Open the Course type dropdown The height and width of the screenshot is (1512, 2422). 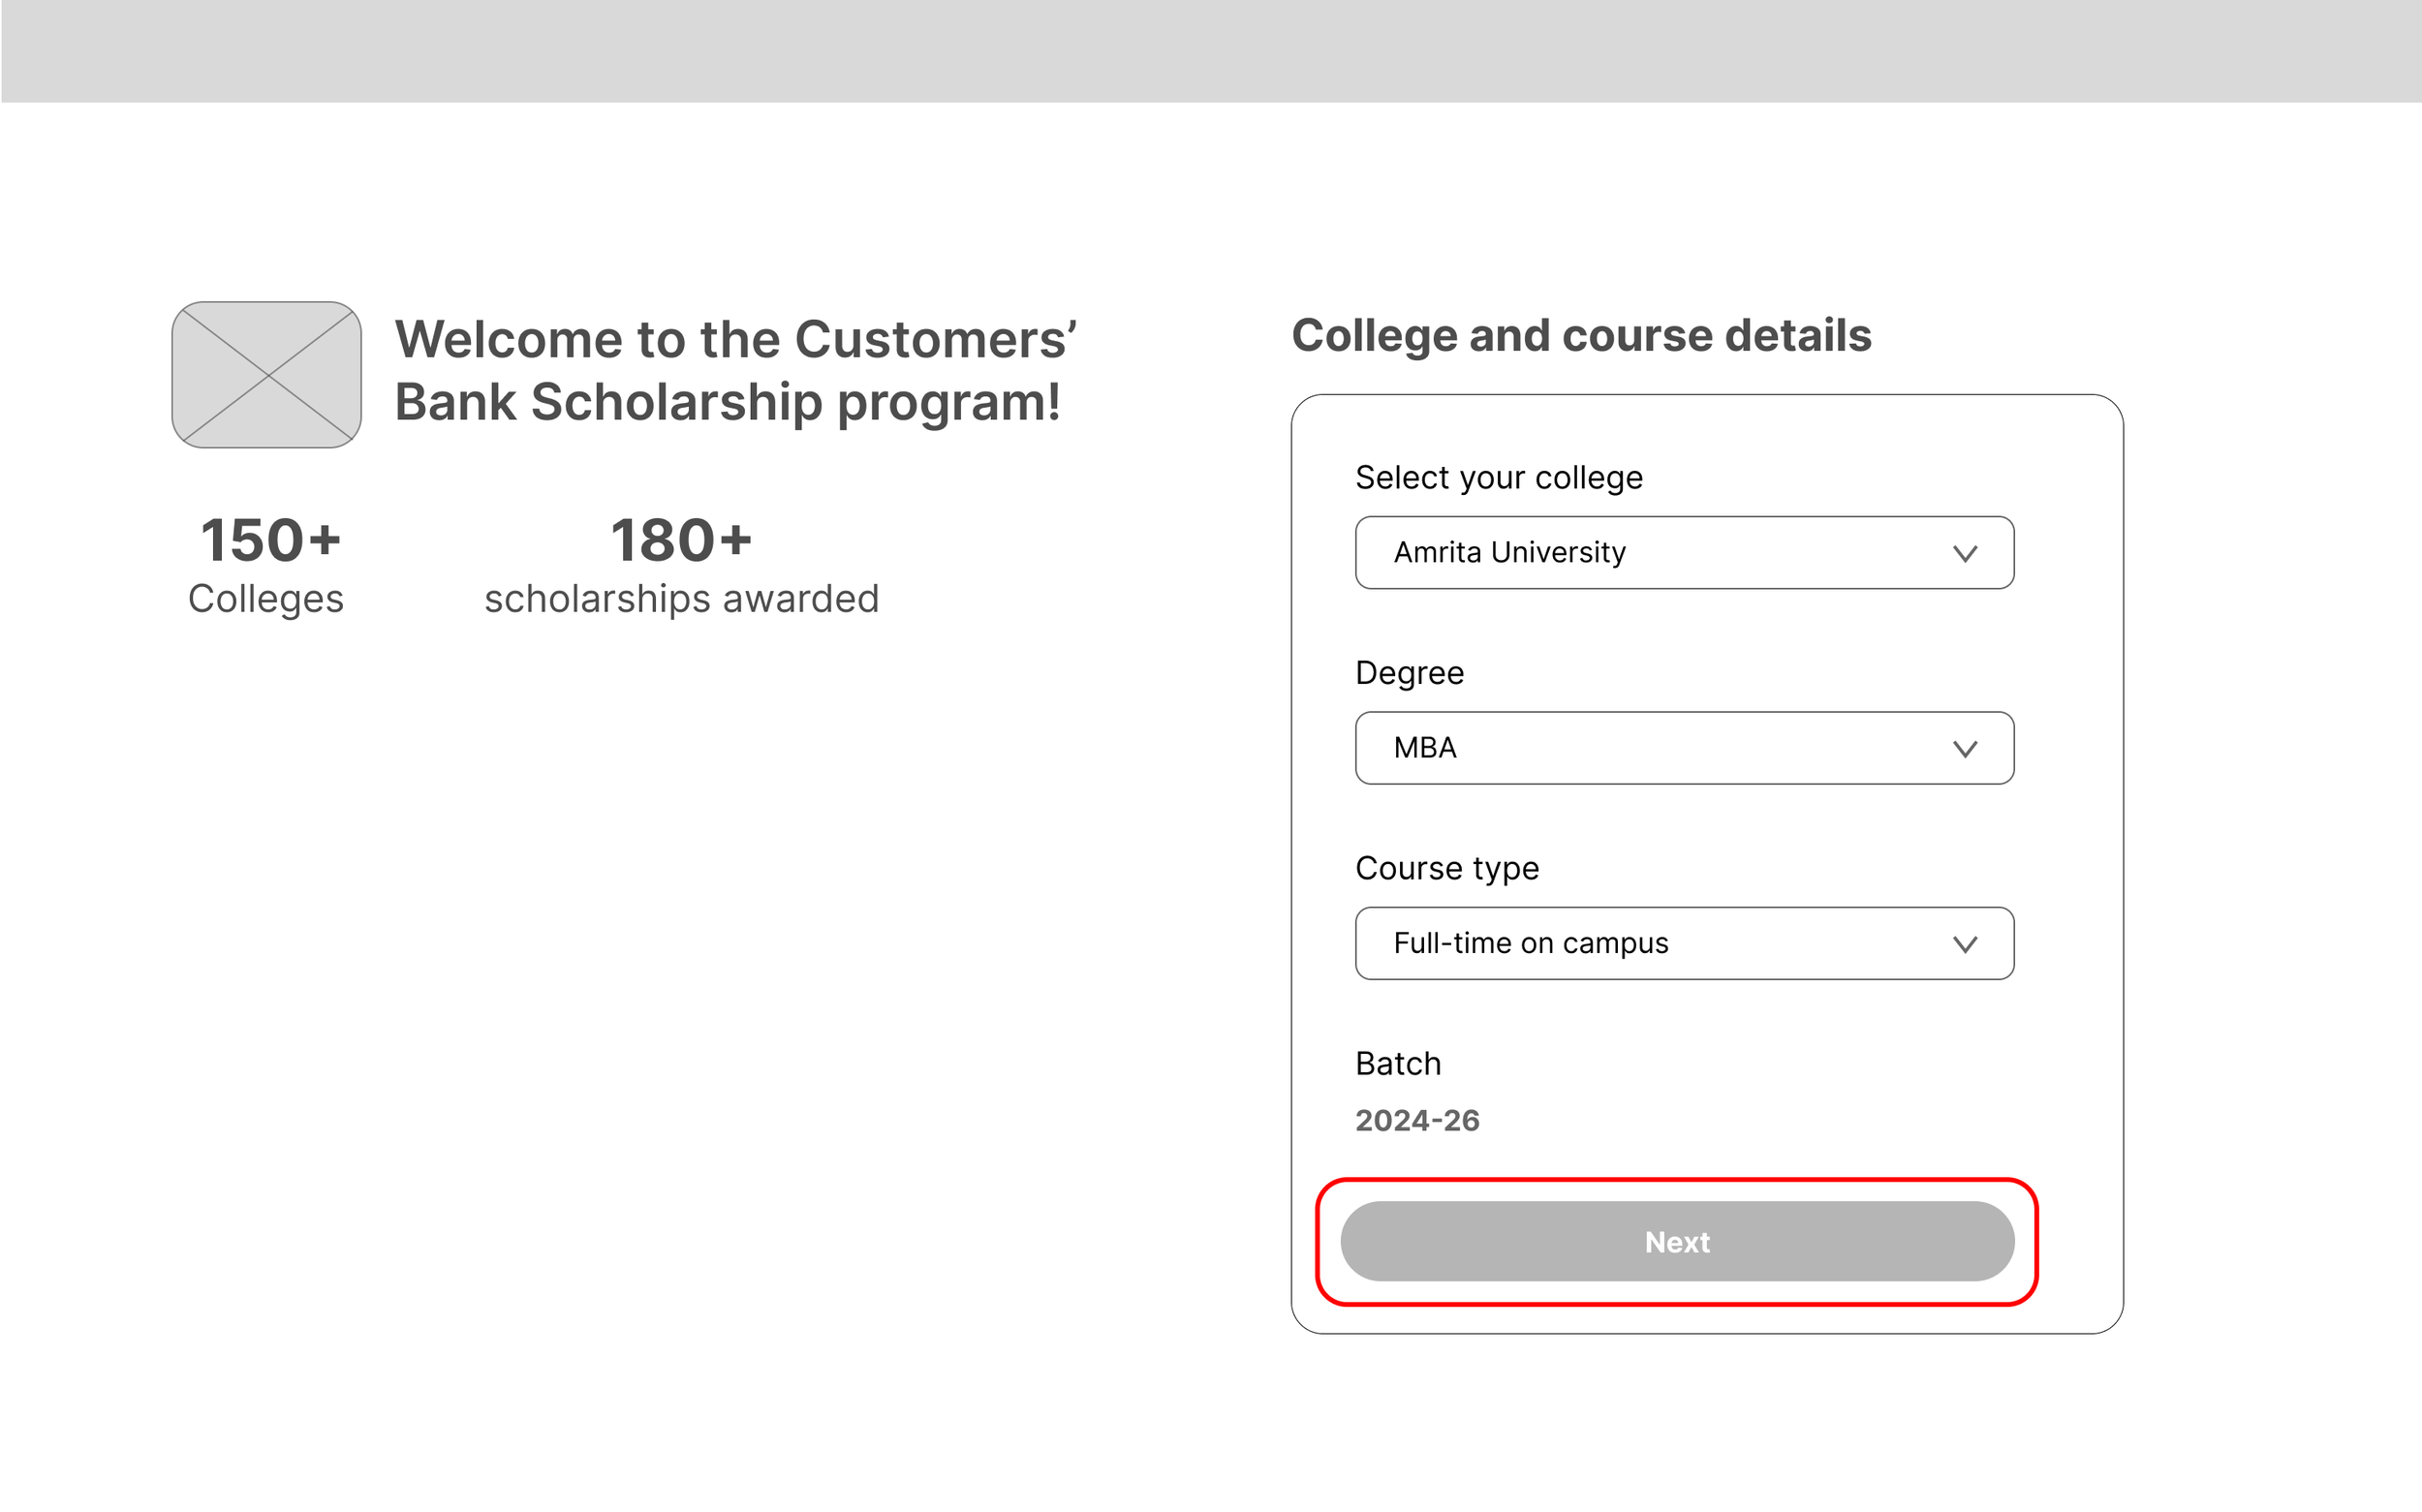point(1683,943)
